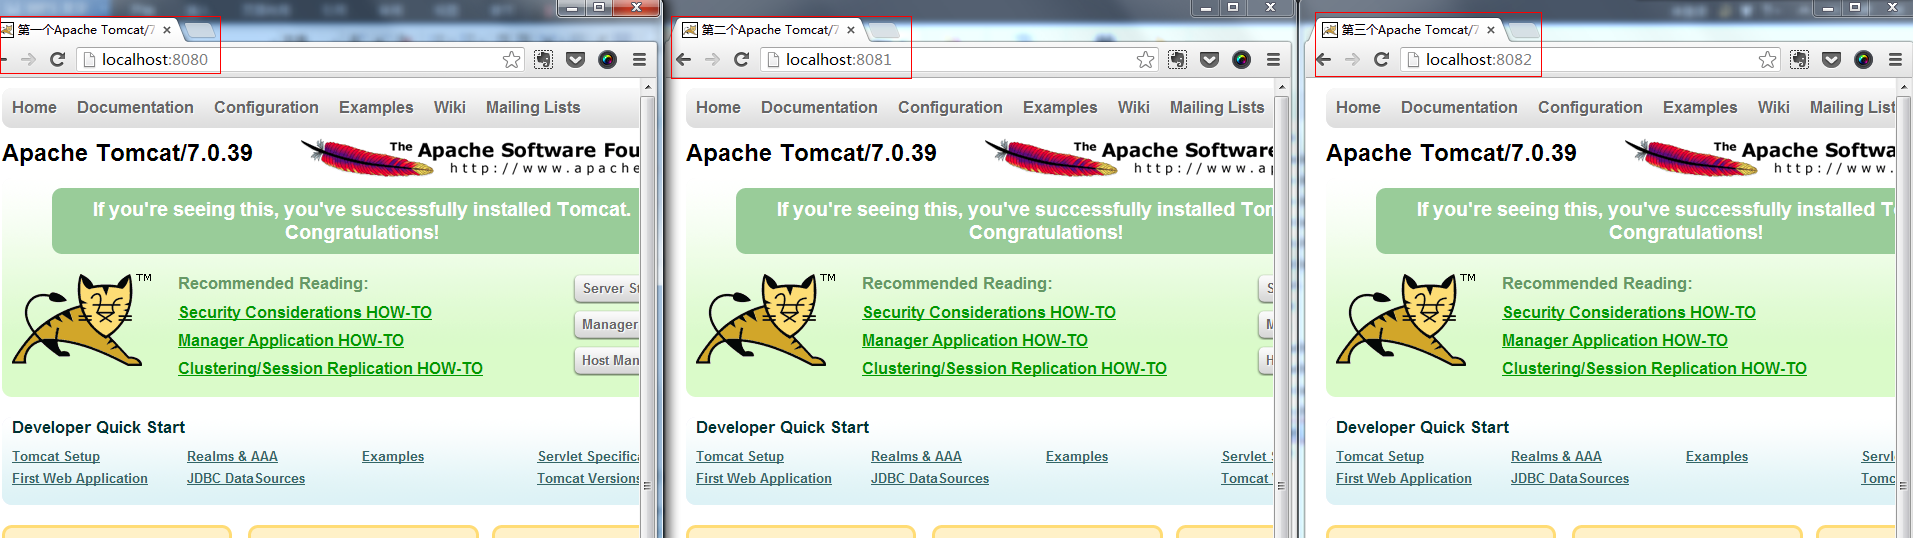Click Apache Software Foundation logo in localhost:8080 window
This screenshot has width=1913, height=538.
470,157
